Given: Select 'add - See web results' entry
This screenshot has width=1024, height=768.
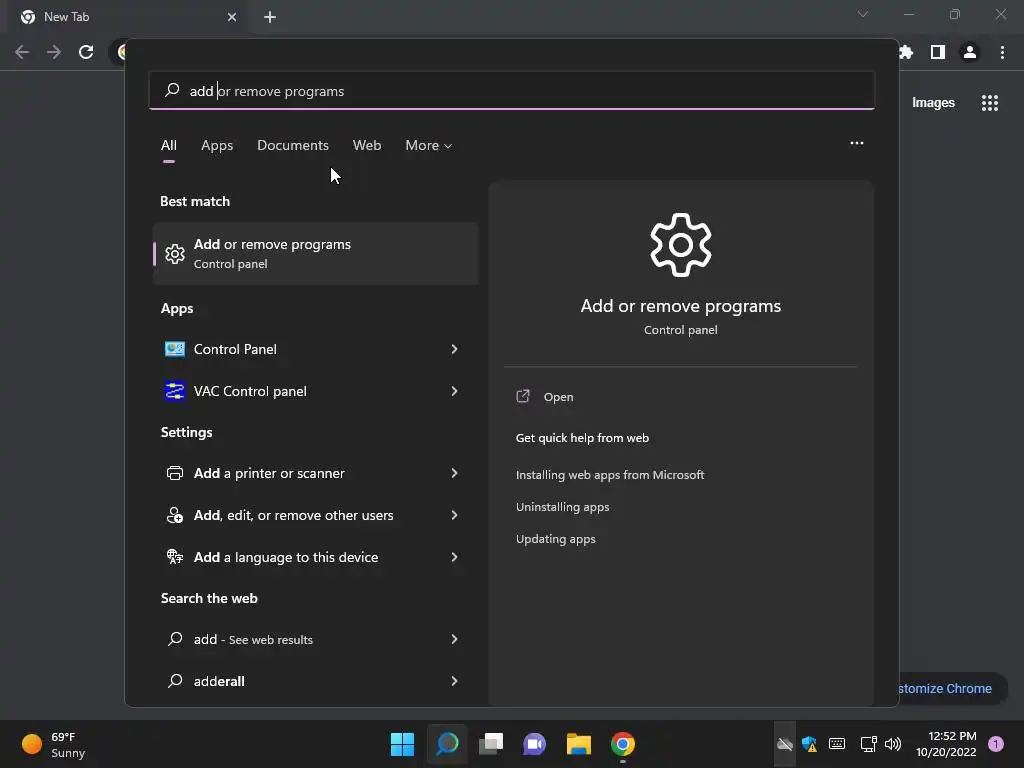Looking at the screenshot, I should [315, 639].
